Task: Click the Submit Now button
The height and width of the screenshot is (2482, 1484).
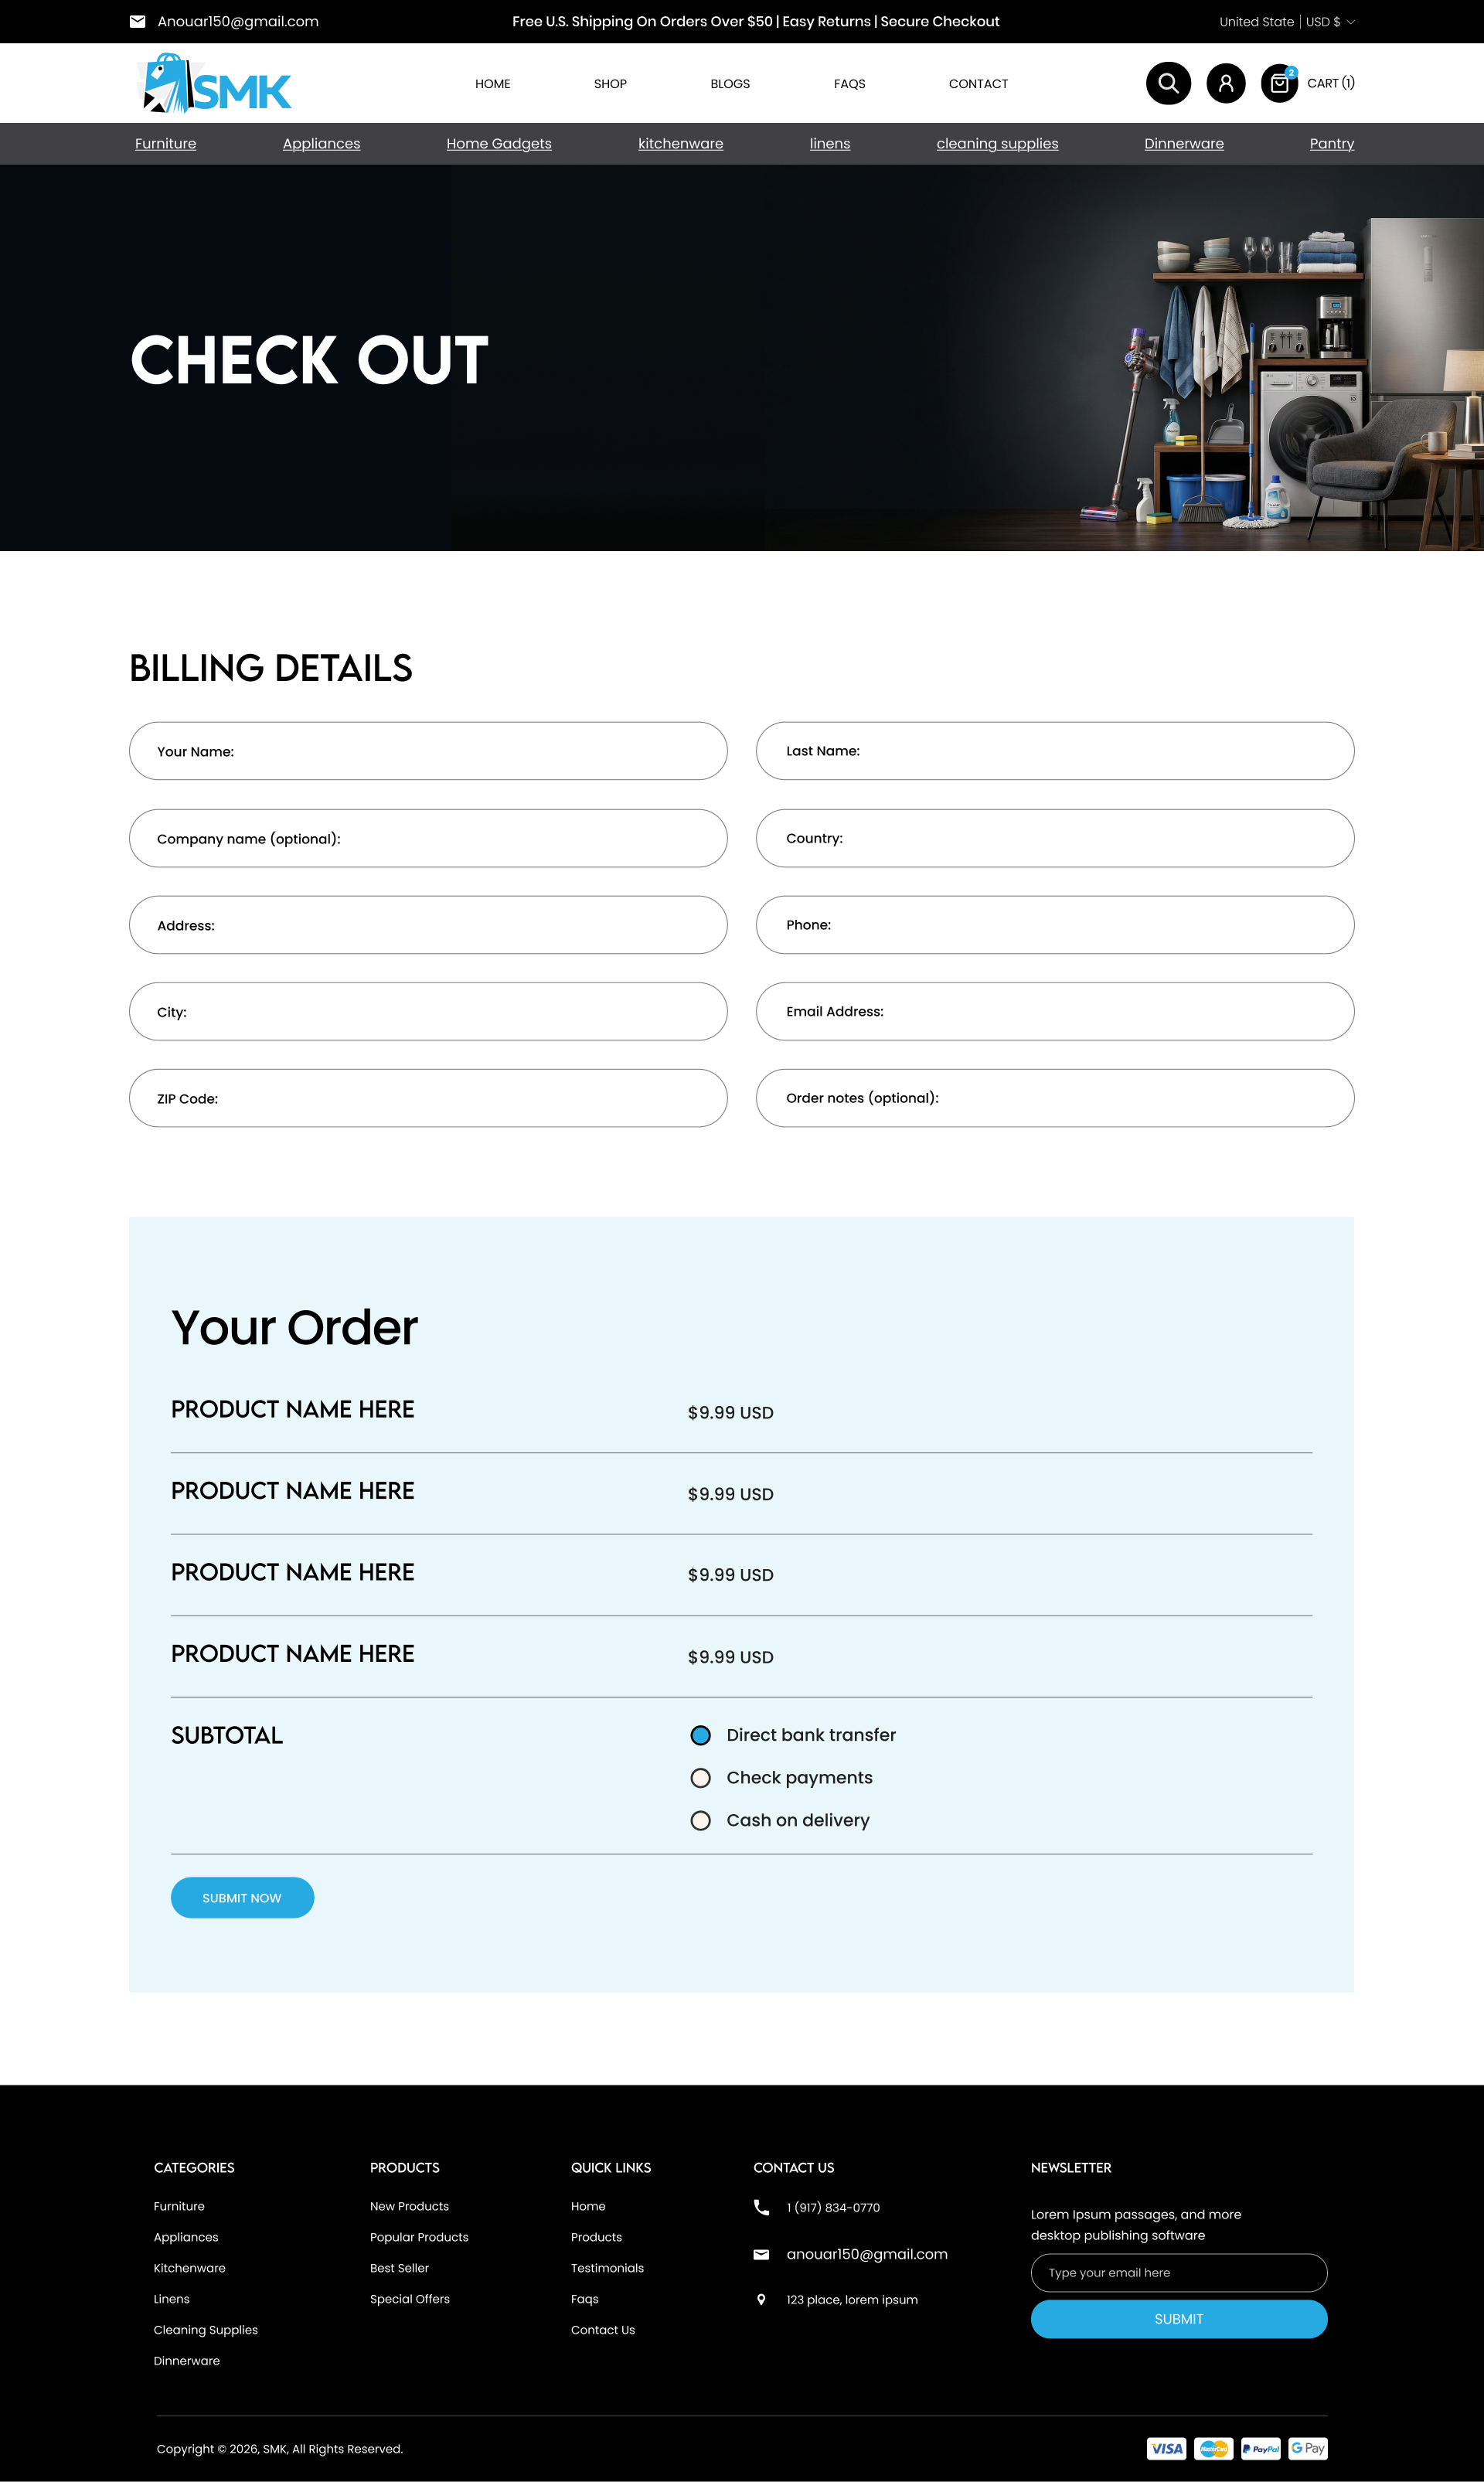Action: 242,1897
